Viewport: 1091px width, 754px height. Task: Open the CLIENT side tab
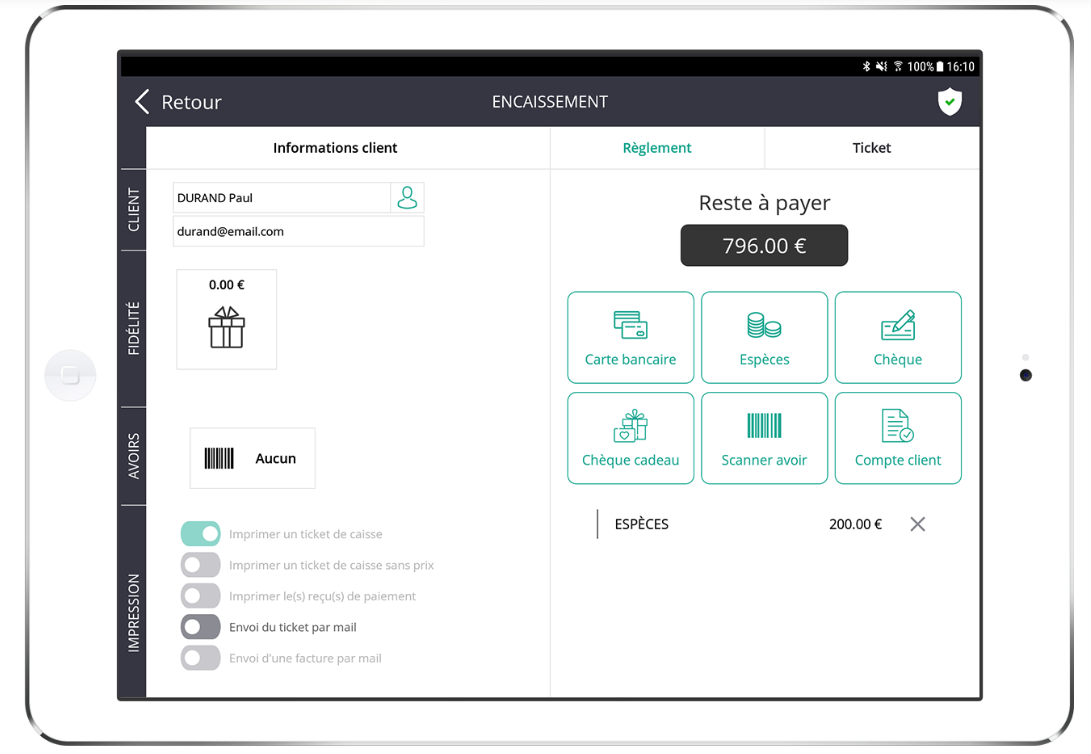133,209
